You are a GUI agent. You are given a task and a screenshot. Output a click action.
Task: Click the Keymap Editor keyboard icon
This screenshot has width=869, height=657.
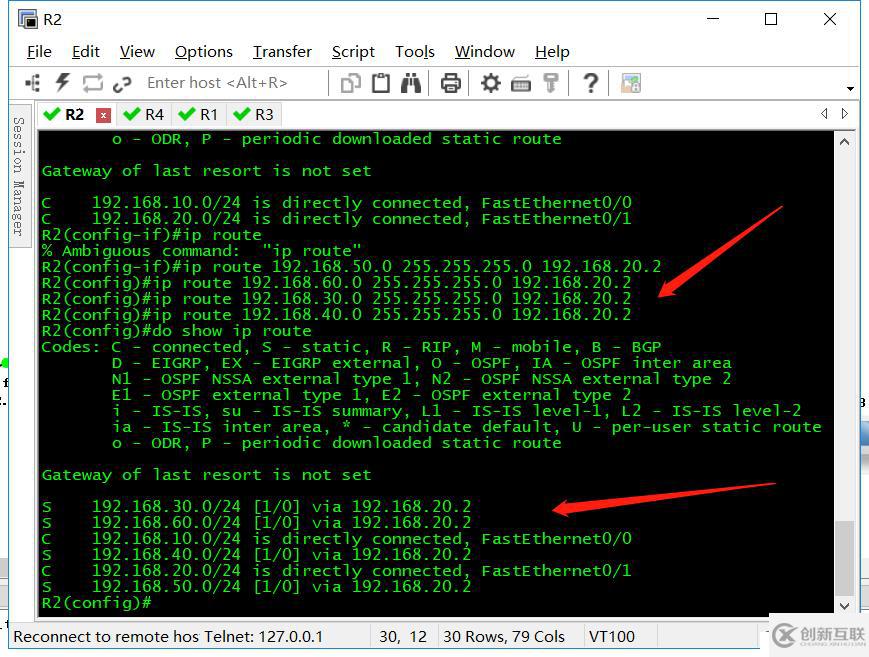click(520, 84)
